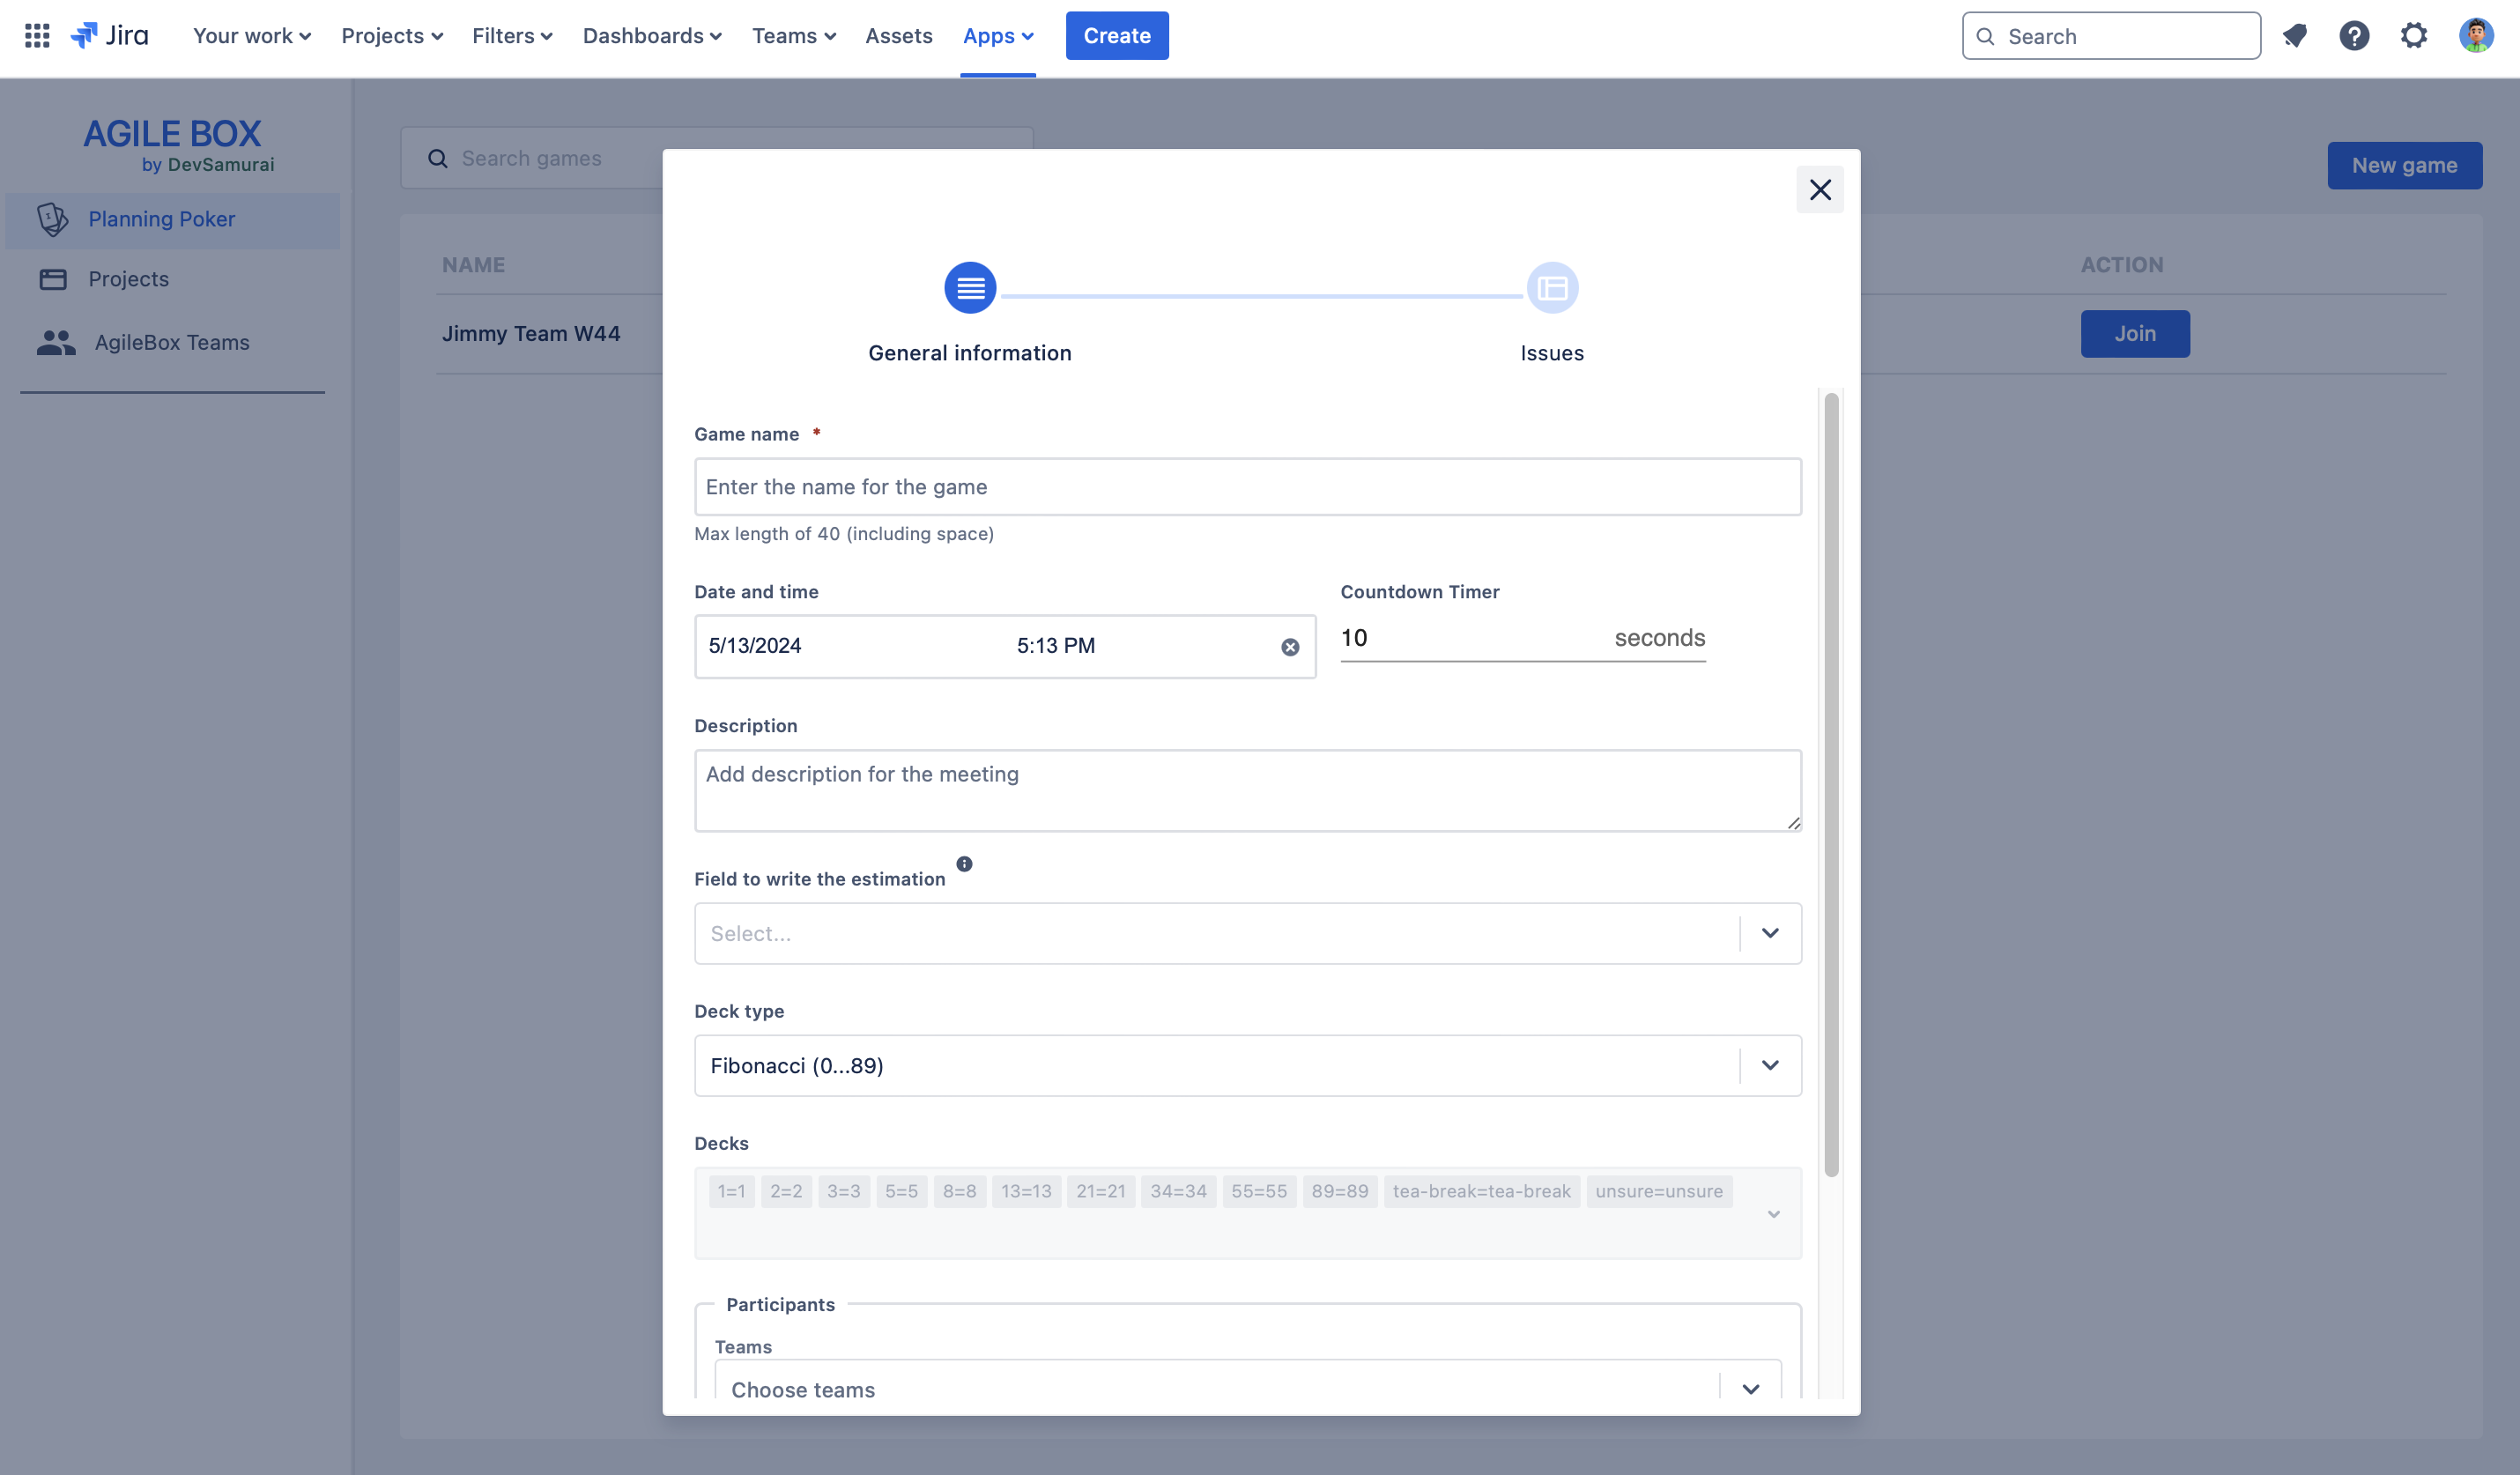This screenshot has width=2520, height=1475.
Task: Click the 1=1 deck tag
Action: coord(732,1191)
